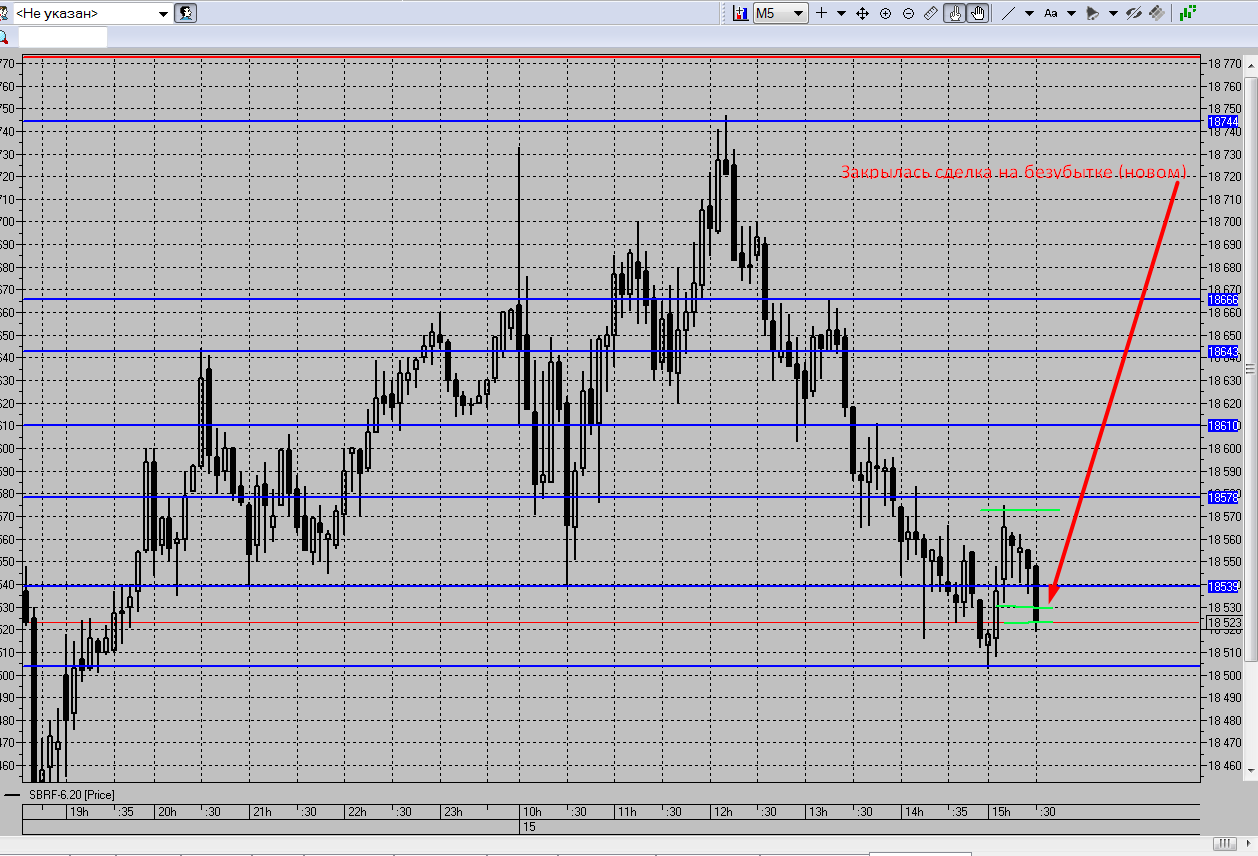Image resolution: width=1258 pixels, height=856 pixels.
Task: Expand the alert bell options arrow
Action: point(1113,13)
